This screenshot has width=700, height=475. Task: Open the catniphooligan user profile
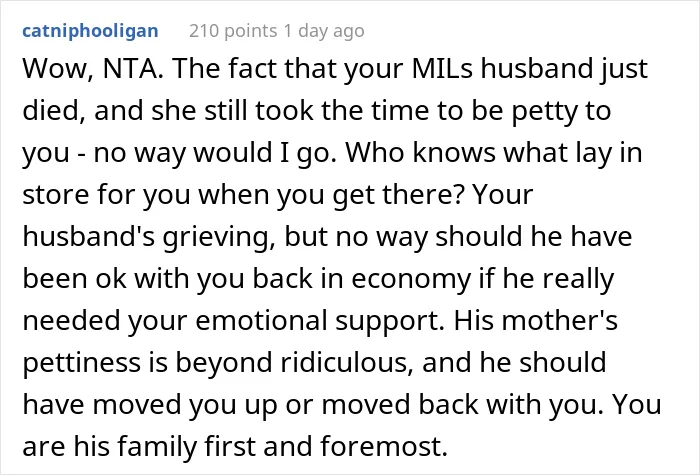click(x=90, y=32)
